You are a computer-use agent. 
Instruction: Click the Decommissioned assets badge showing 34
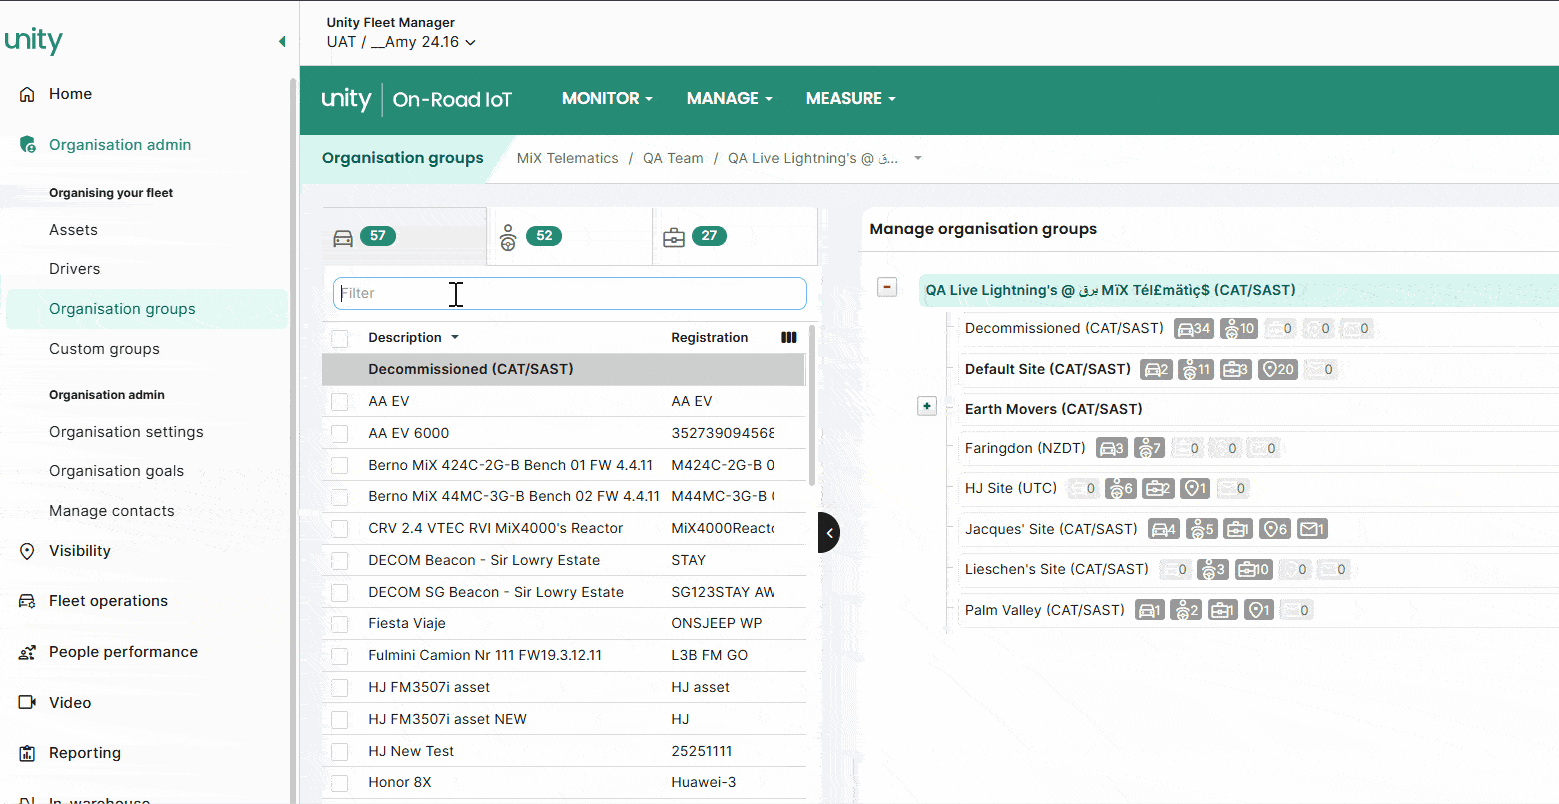(x=1194, y=329)
